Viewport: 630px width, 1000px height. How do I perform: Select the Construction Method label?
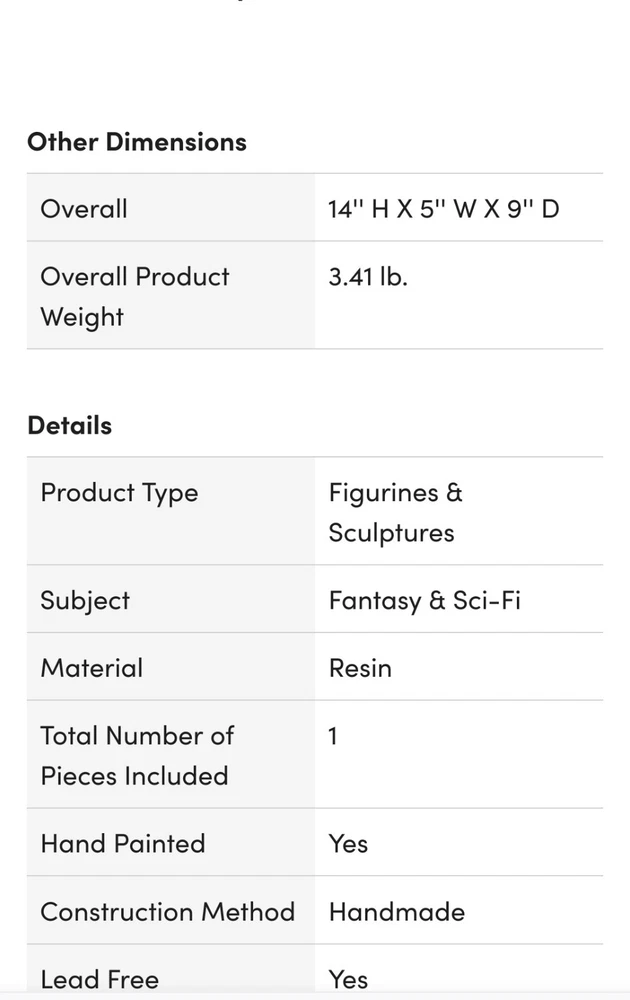tap(167, 911)
